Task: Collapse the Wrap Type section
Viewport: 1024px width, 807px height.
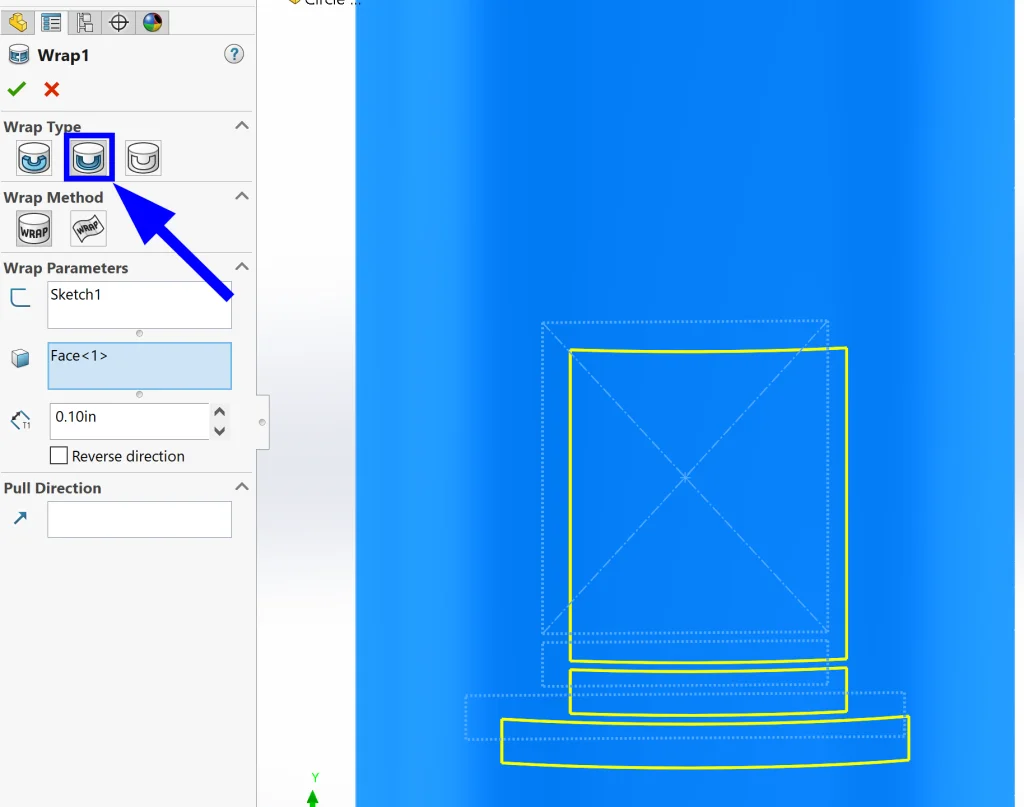Action: click(242, 125)
